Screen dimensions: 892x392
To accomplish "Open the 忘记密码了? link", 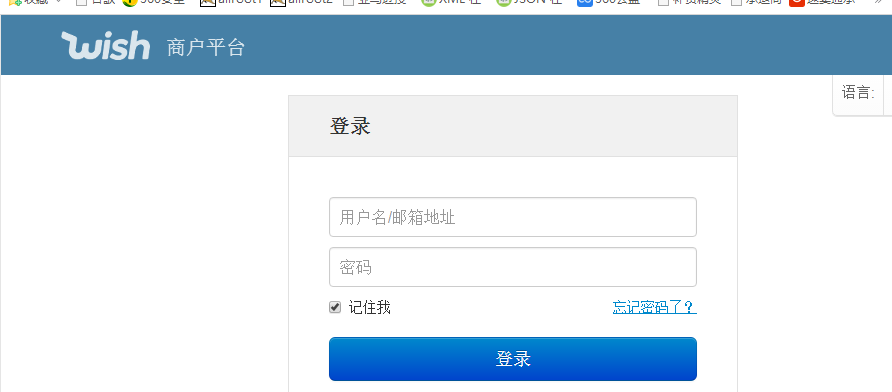I will click(x=654, y=307).
